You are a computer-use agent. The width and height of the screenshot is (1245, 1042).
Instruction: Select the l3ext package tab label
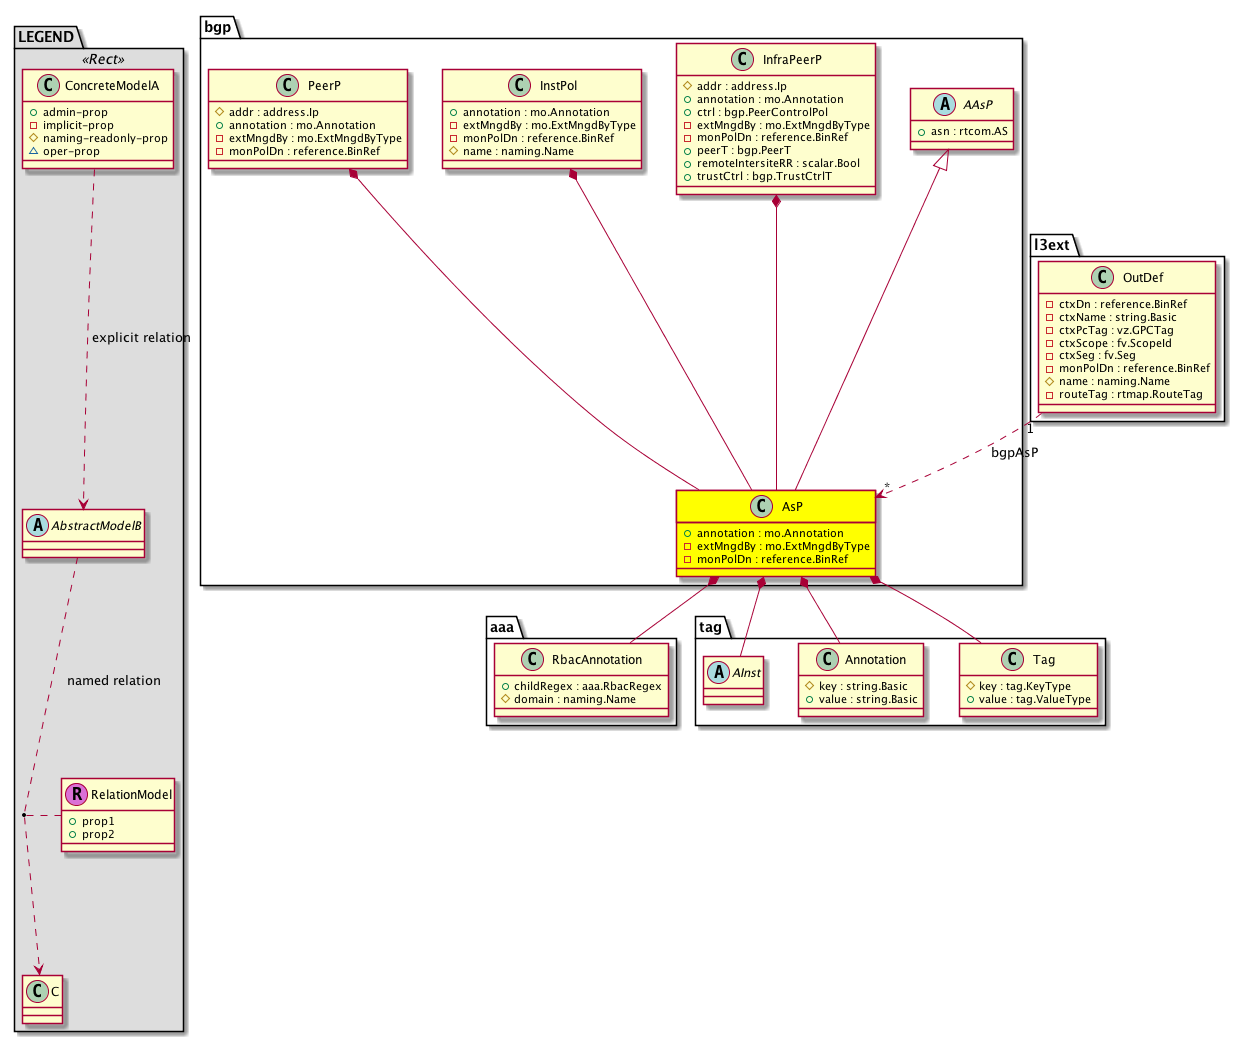pos(1051,245)
